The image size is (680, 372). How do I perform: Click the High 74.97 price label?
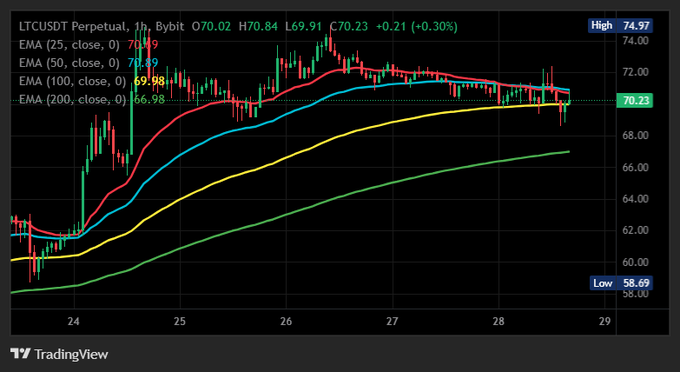pos(621,26)
